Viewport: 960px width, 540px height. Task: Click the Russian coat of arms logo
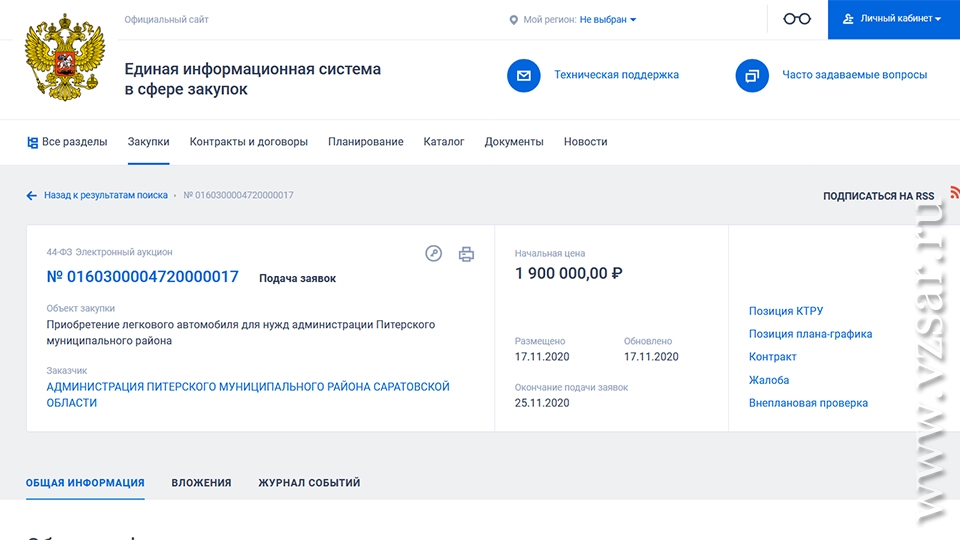pyautogui.click(x=65, y=58)
